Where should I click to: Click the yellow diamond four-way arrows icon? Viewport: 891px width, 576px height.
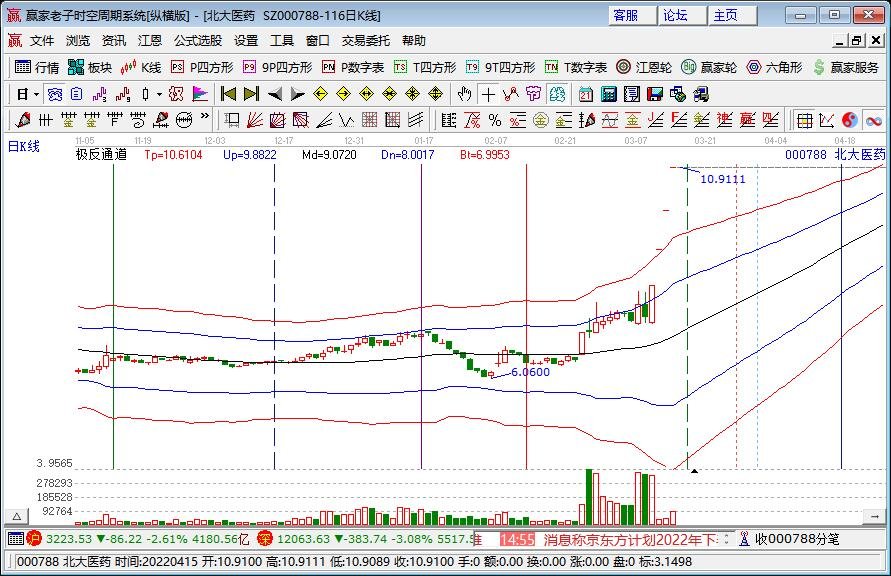pos(435,94)
